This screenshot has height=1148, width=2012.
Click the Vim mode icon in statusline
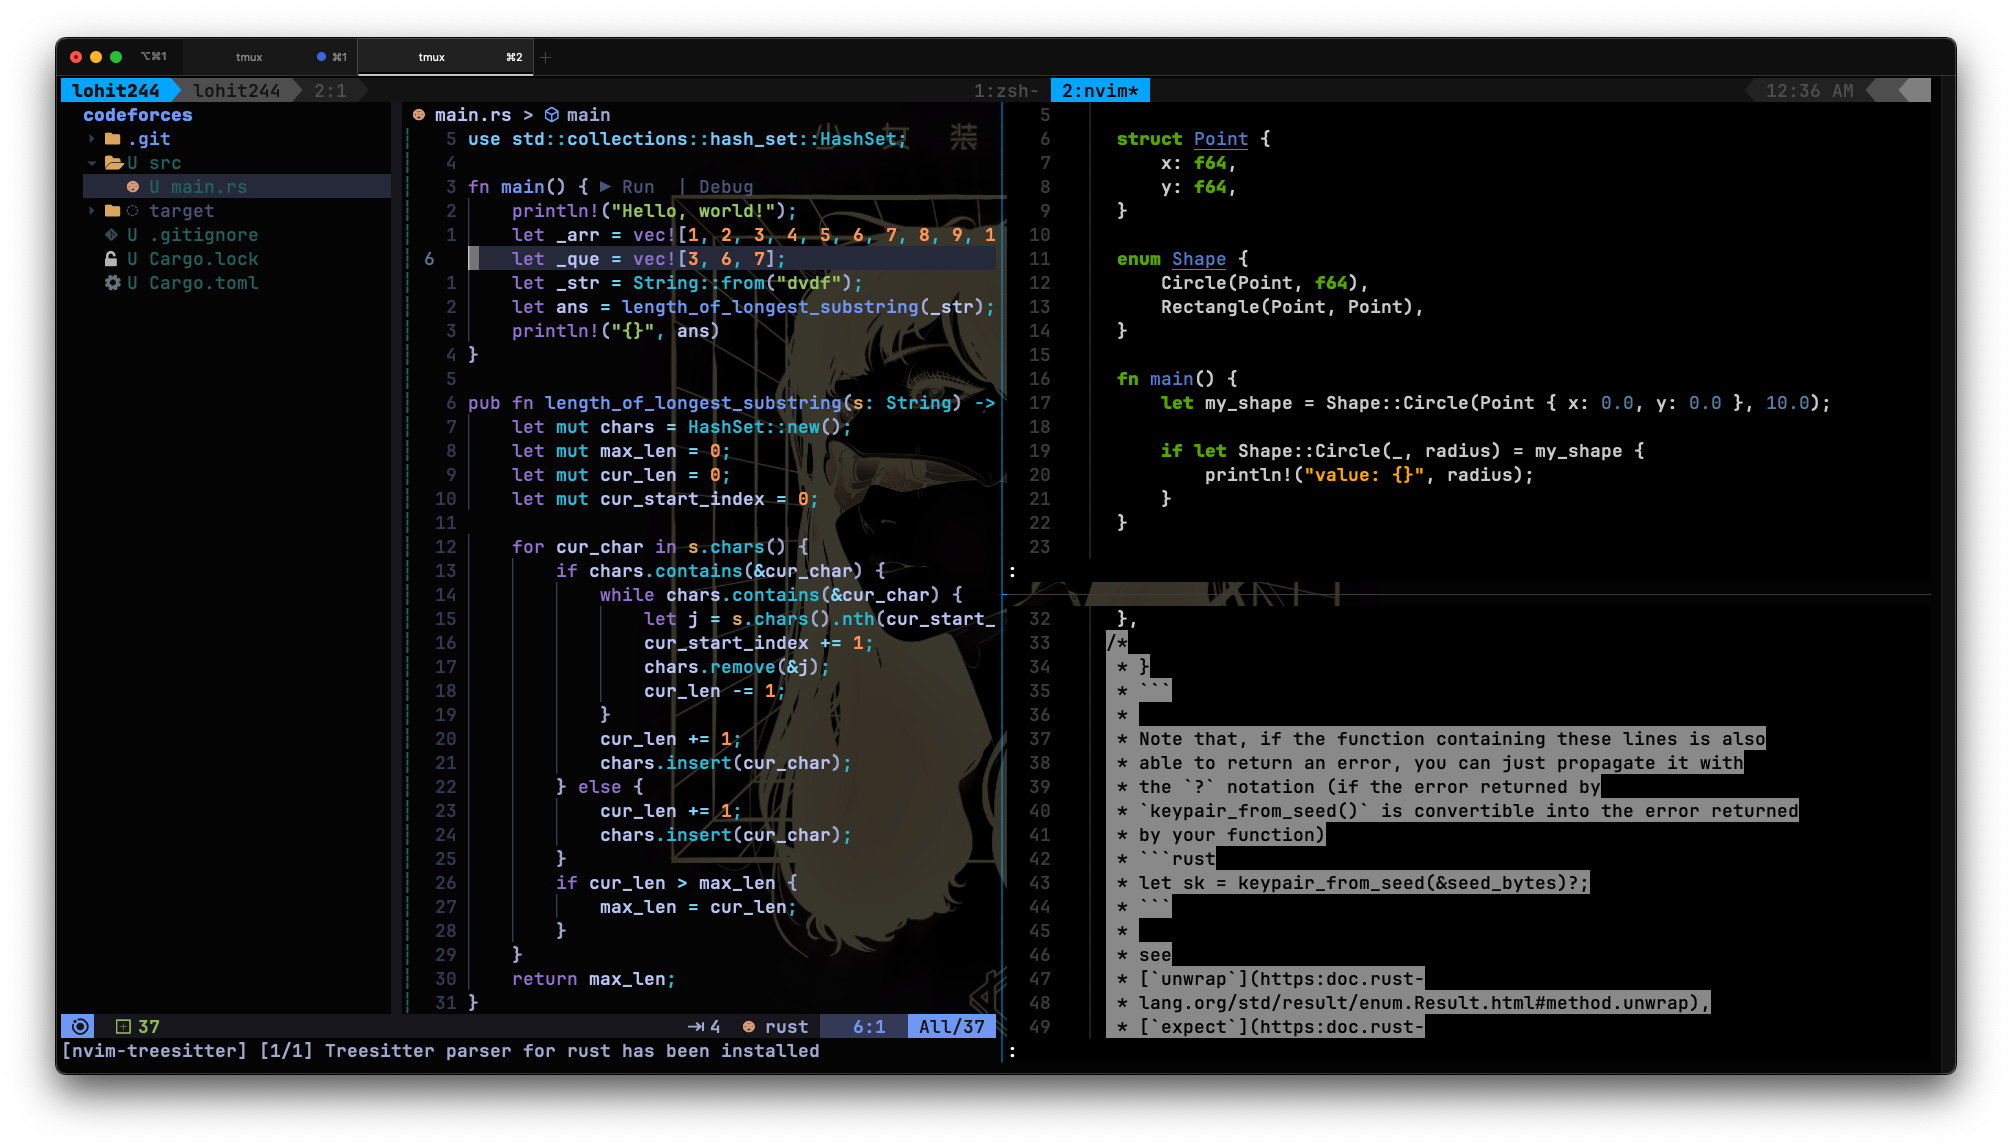(x=80, y=1026)
